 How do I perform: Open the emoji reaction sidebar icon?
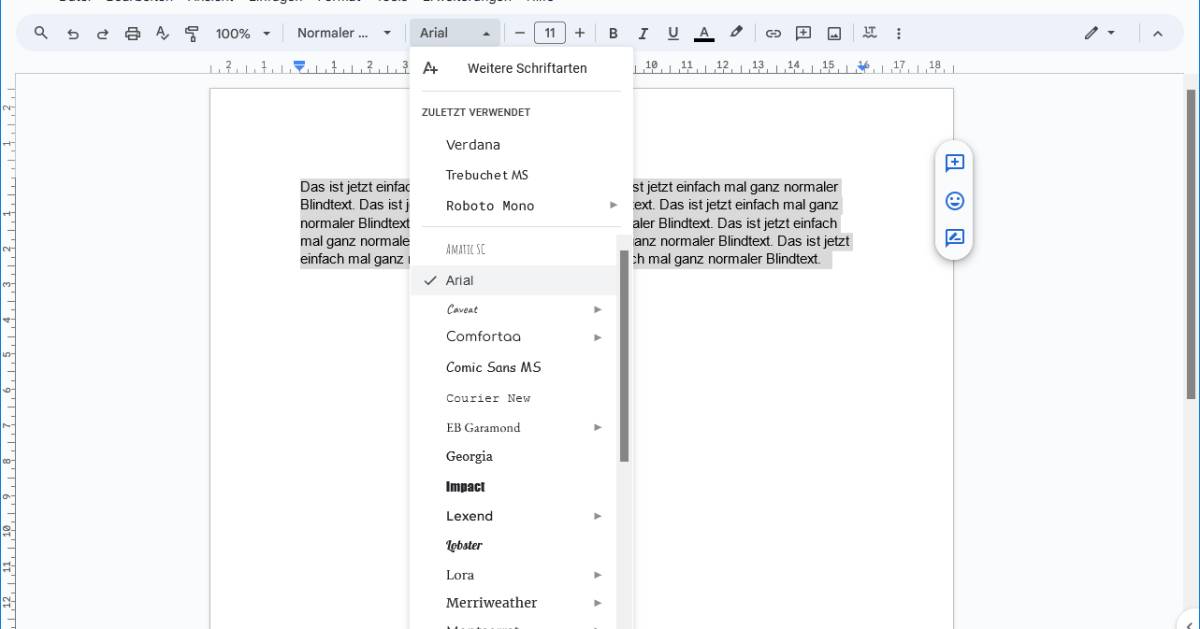coord(953,200)
